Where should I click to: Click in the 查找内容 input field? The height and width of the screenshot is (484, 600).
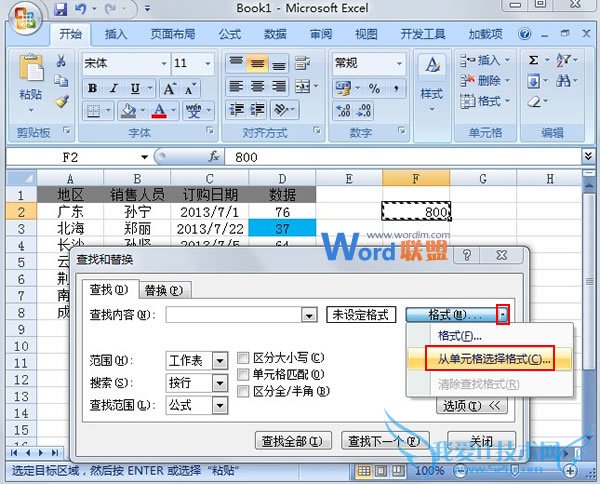[x=234, y=315]
